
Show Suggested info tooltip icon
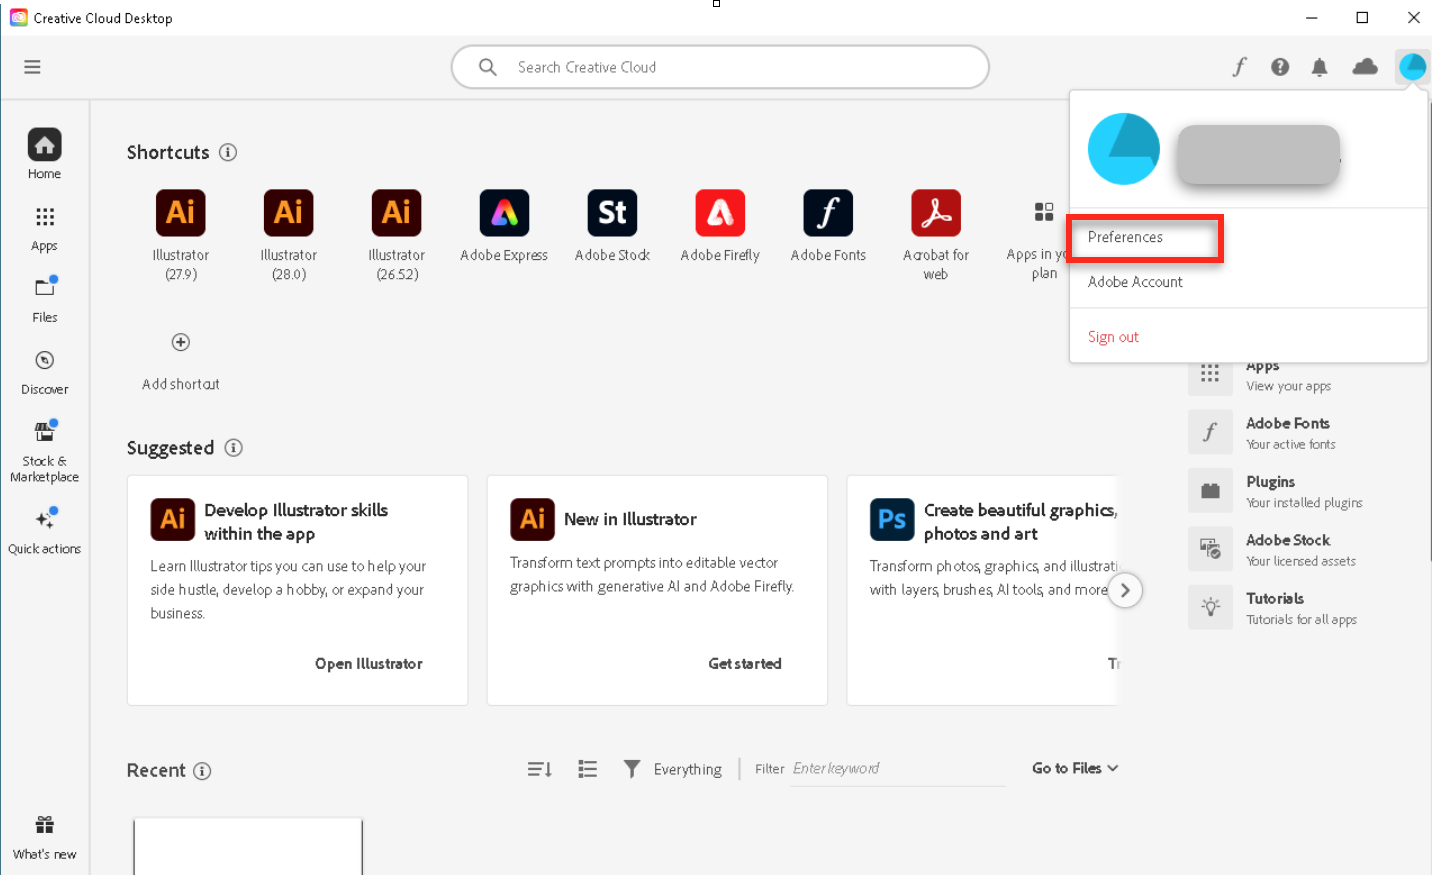pos(234,447)
